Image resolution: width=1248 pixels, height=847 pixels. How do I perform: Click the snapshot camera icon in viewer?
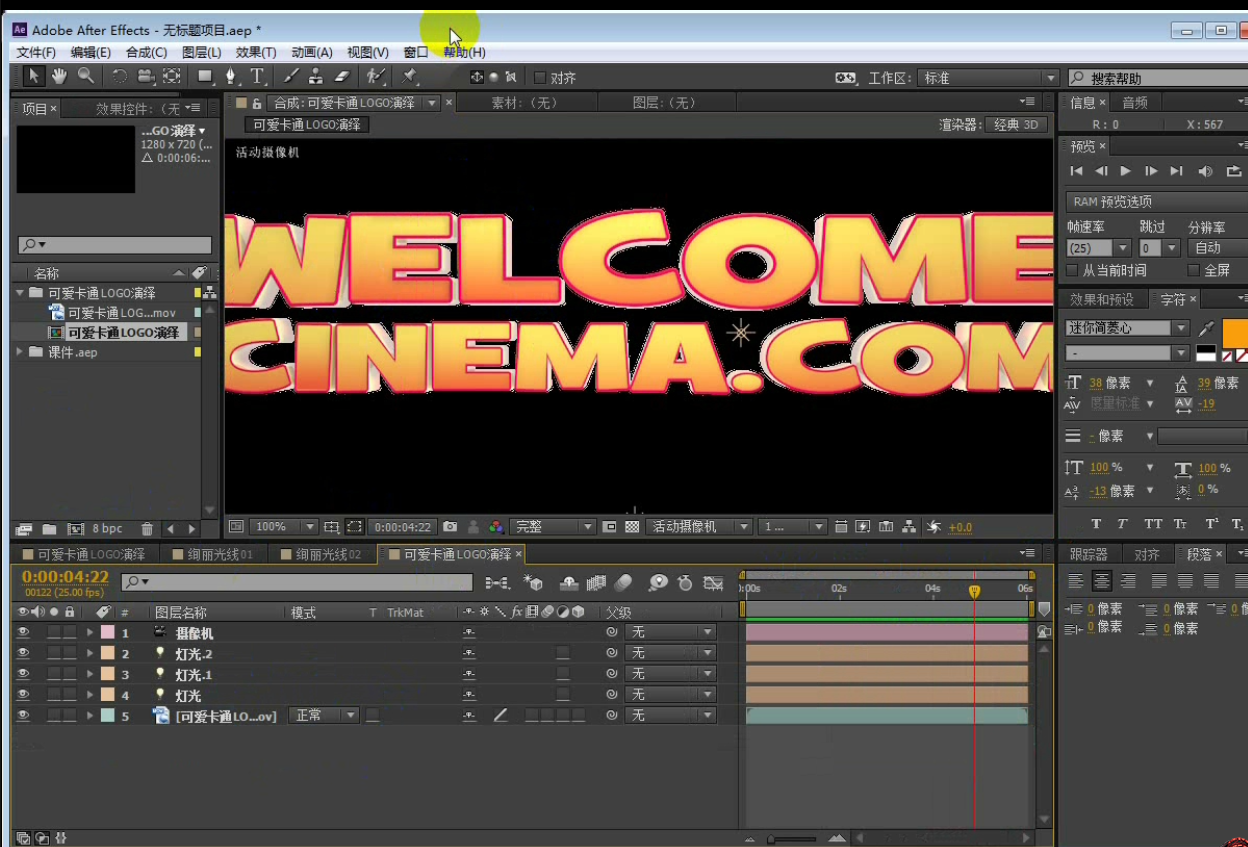[450, 527]
